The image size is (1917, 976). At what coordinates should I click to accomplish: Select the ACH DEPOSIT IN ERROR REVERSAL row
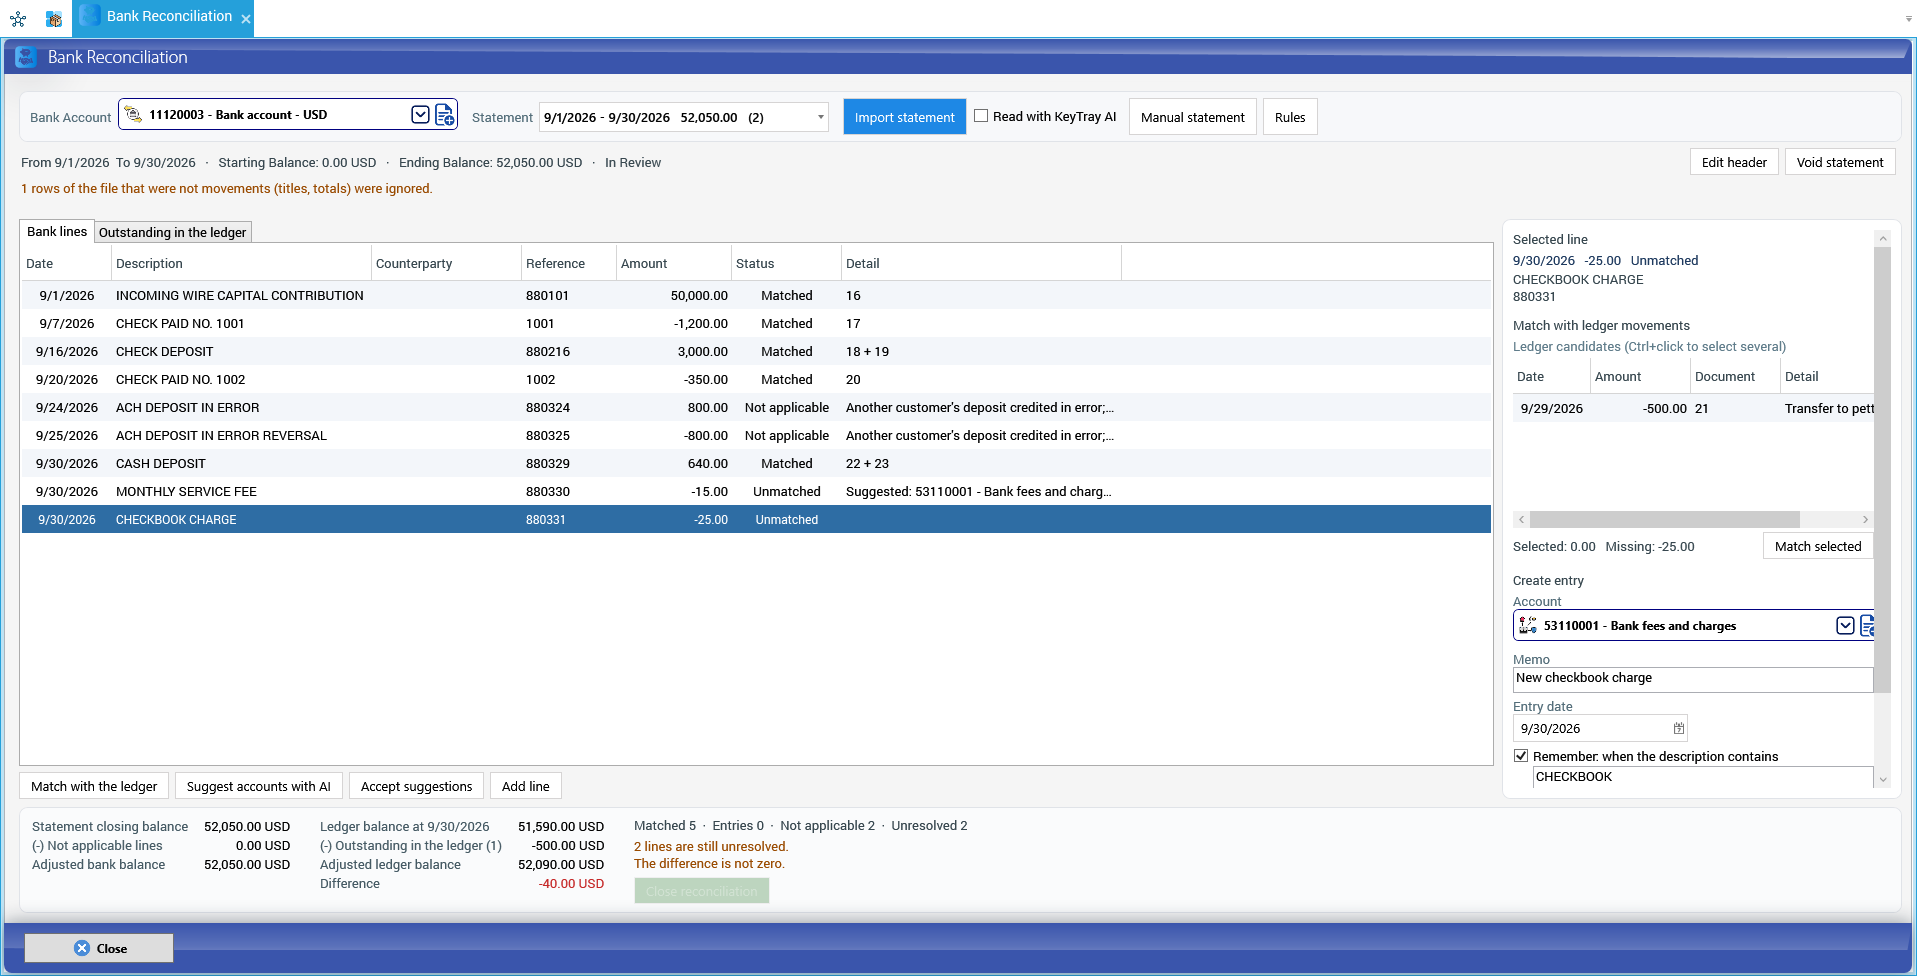point(756,435)
